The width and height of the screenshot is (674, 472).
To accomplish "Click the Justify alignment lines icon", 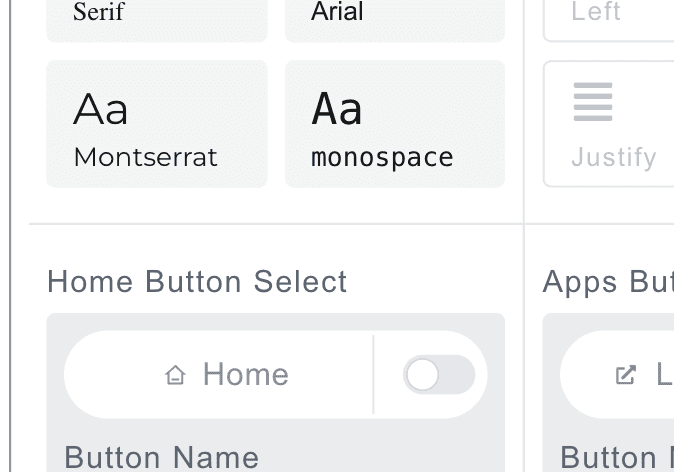I will 593,103.
